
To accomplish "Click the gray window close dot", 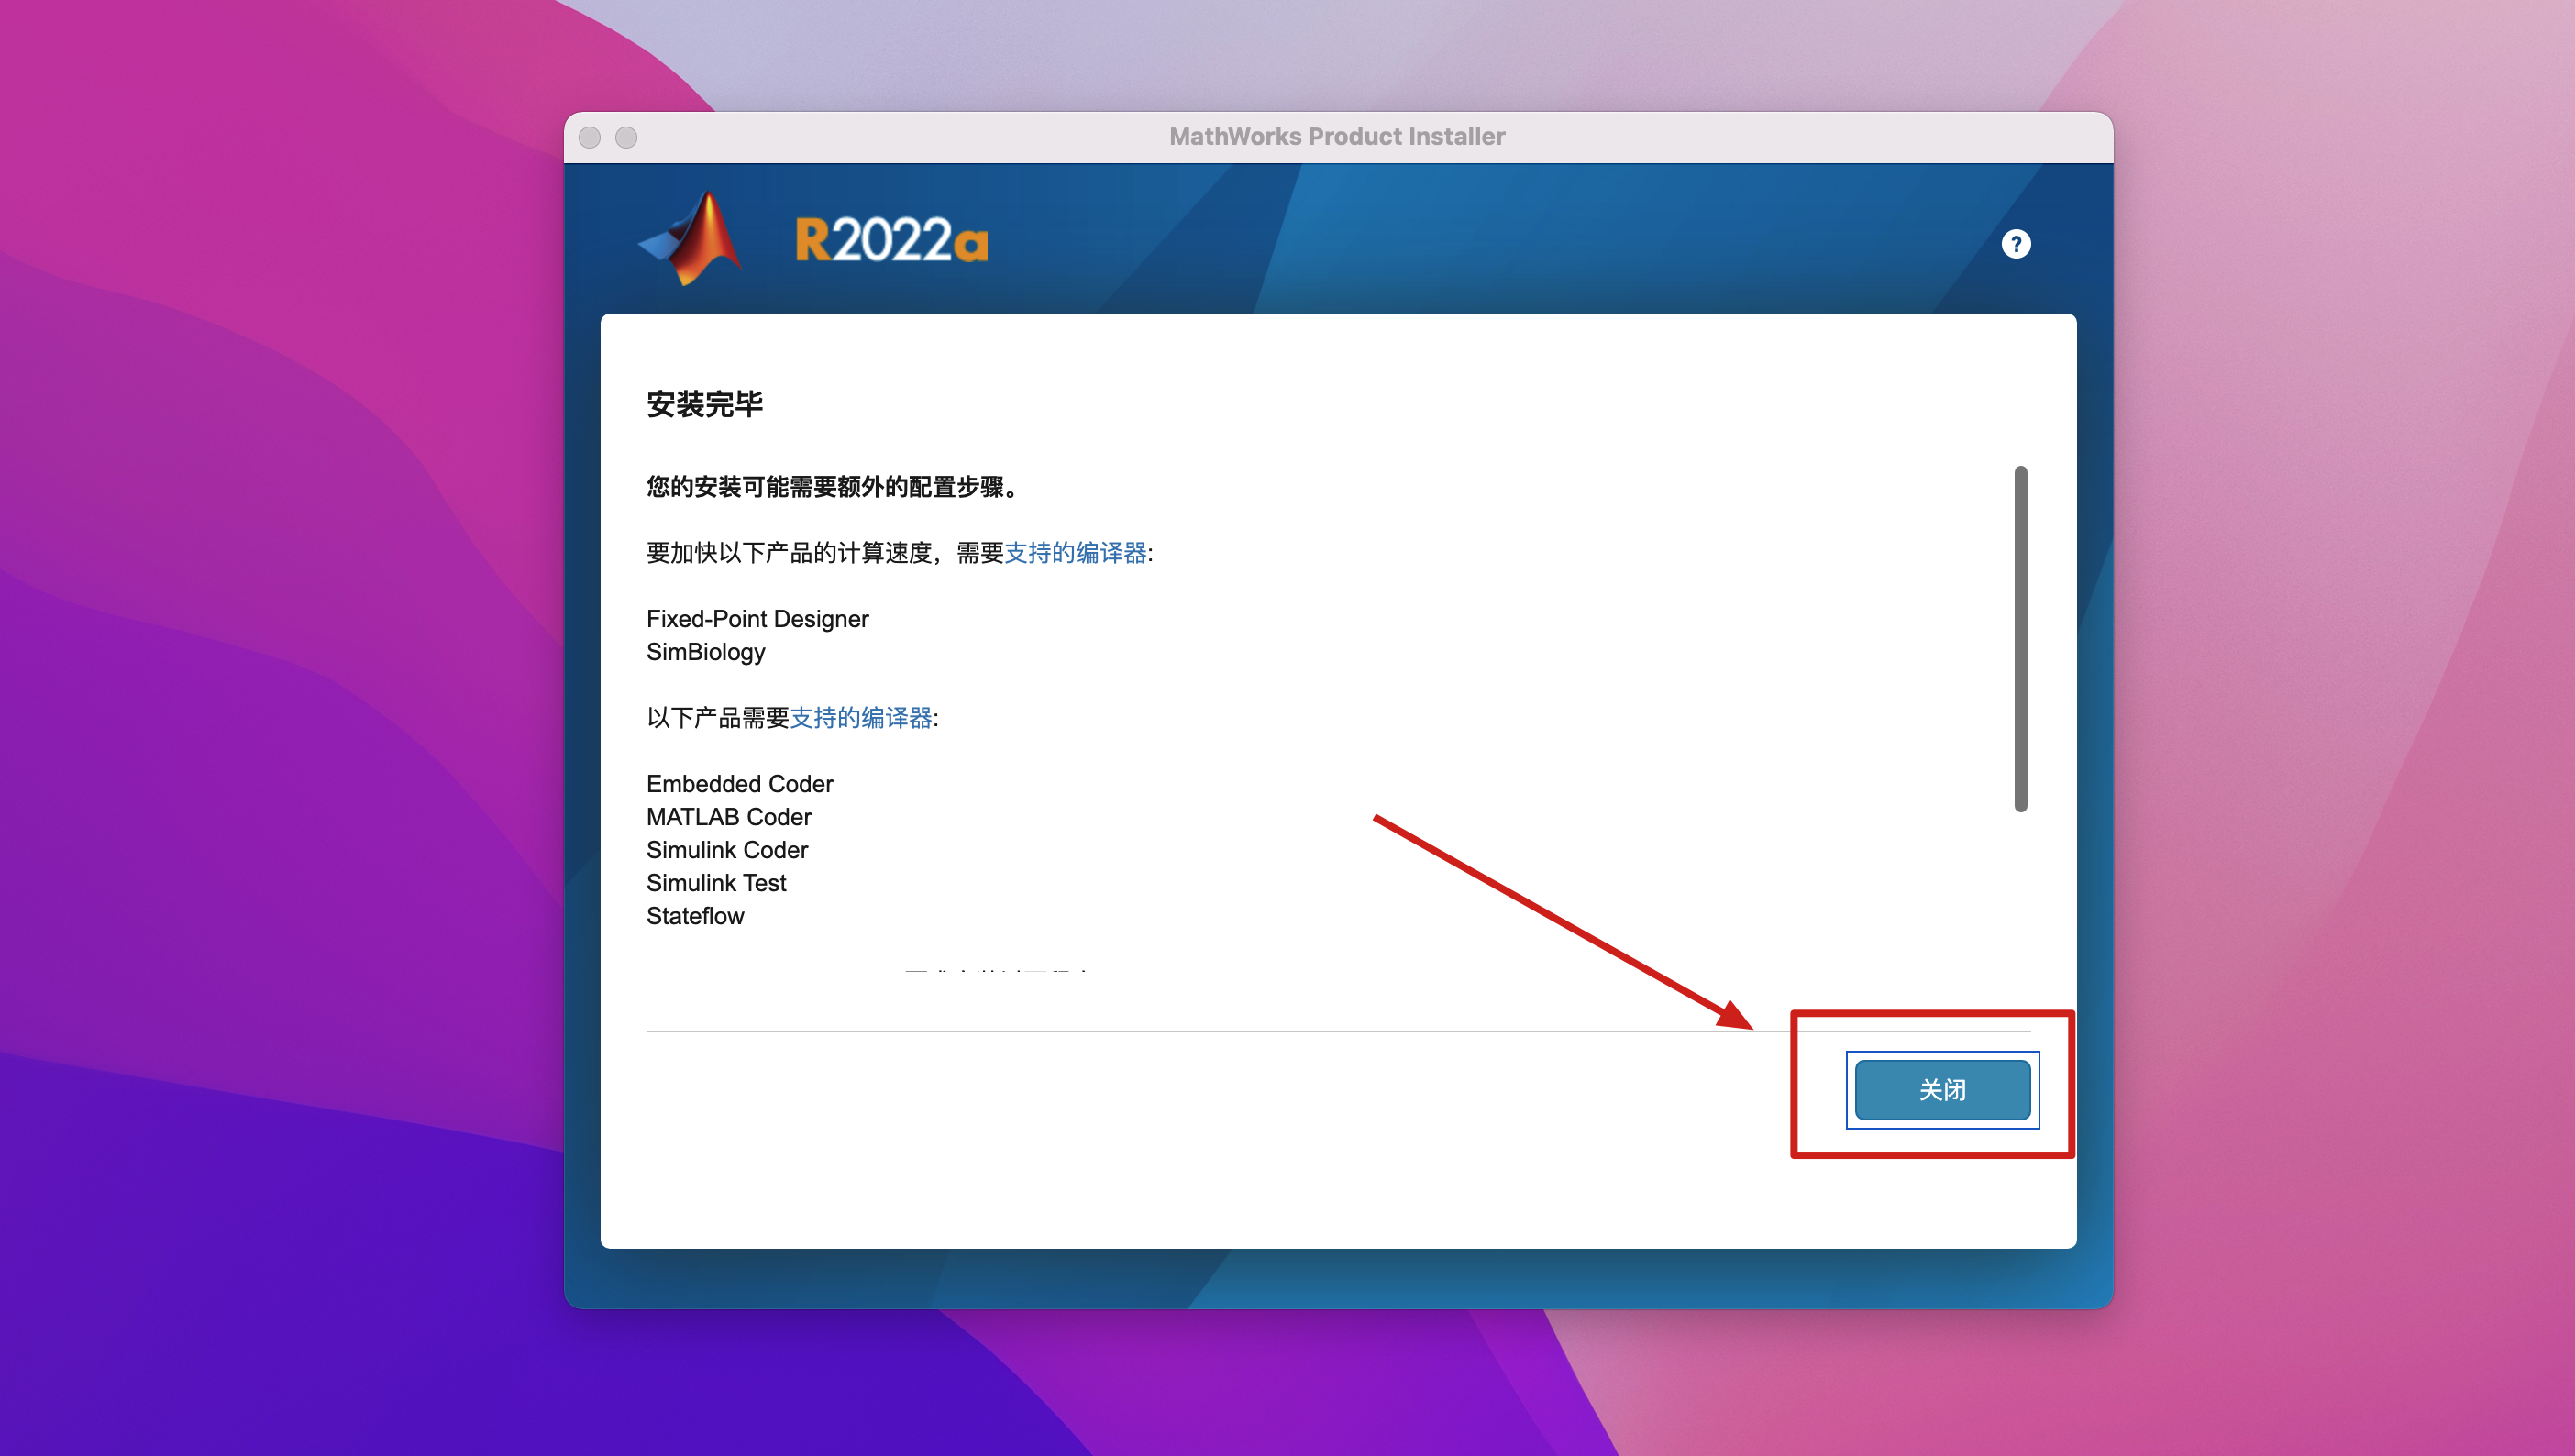I will coord(590,137).
